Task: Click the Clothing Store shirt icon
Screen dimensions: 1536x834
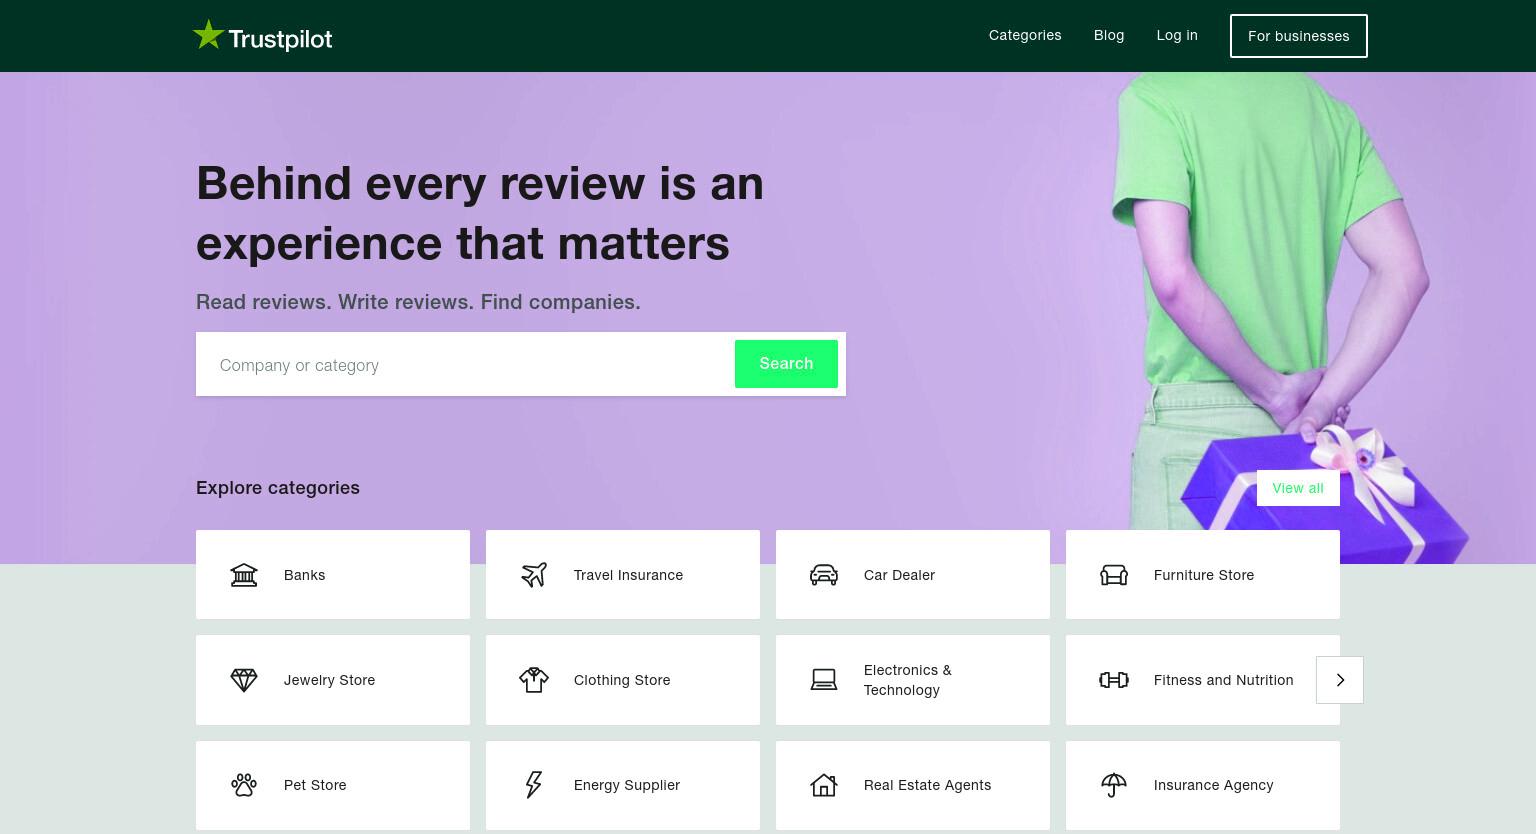Action: point(534,680)
